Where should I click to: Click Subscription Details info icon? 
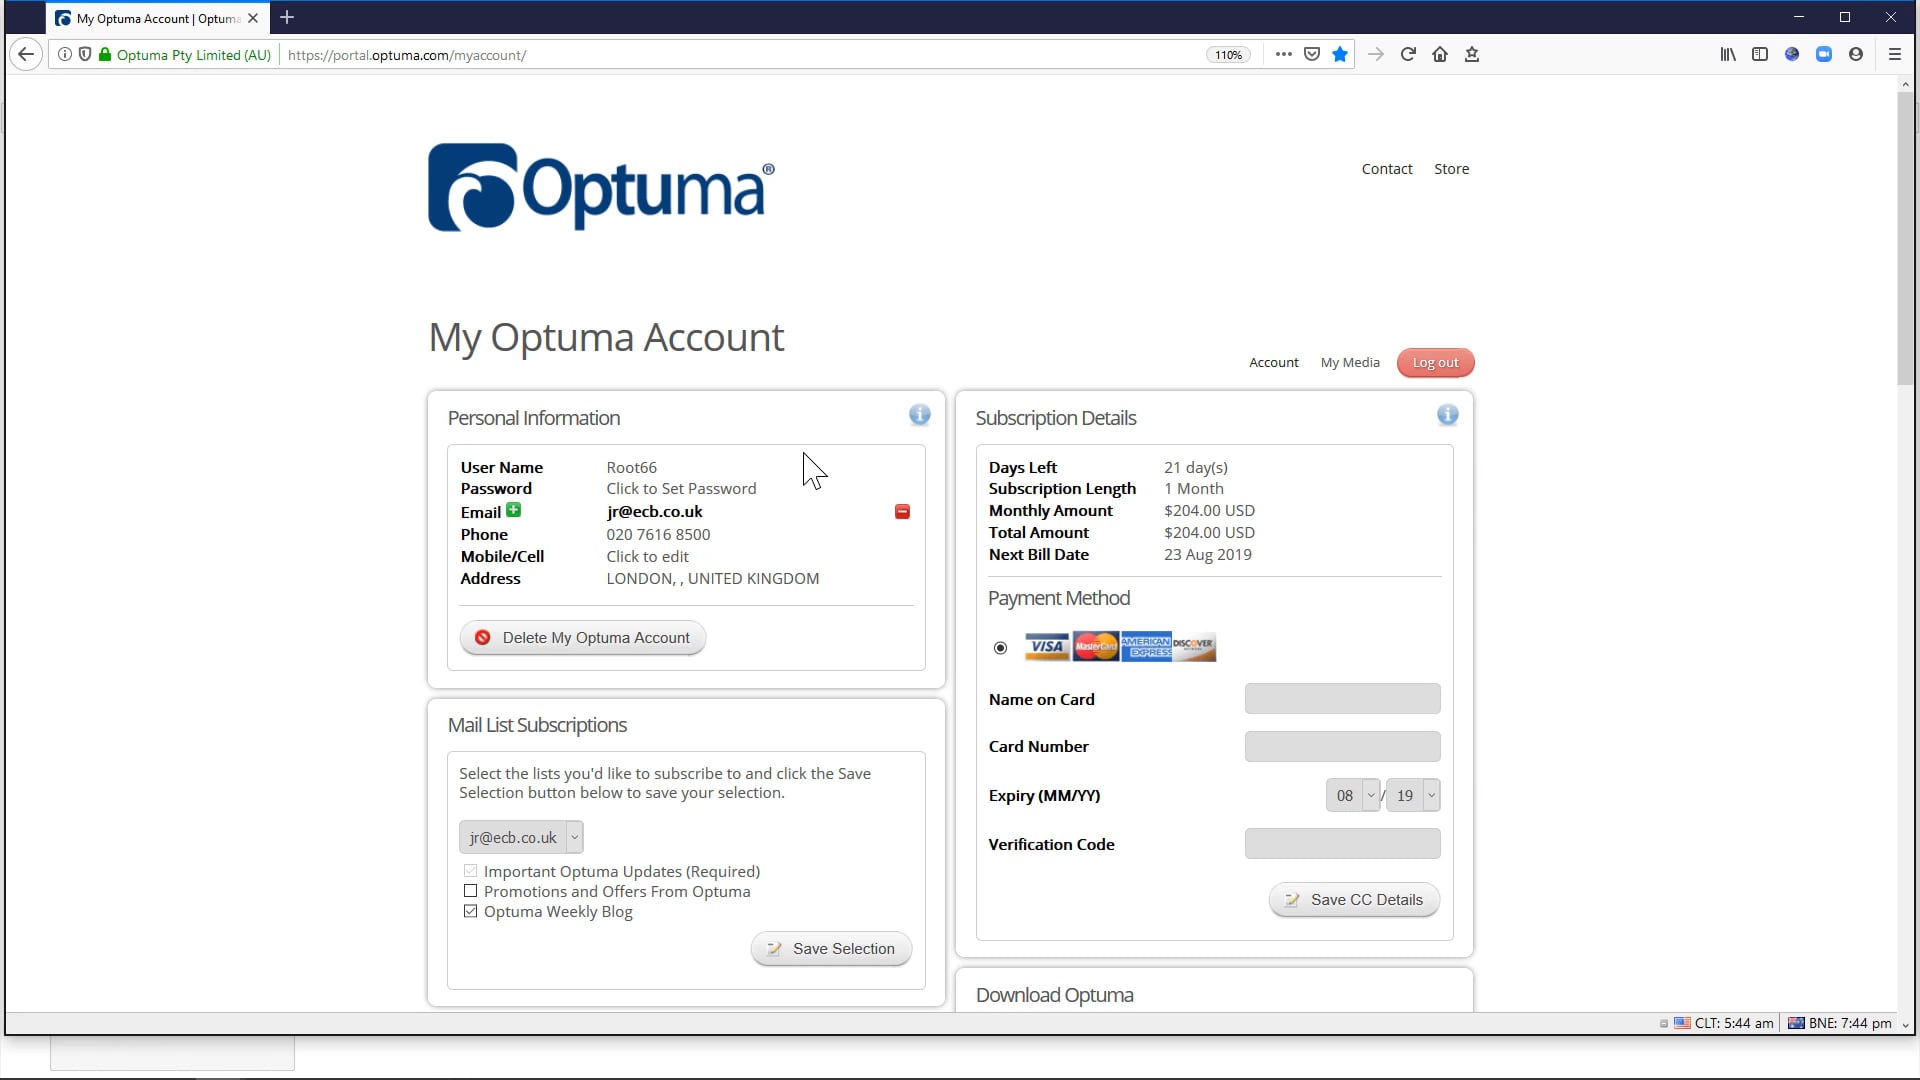point(1447,415)
